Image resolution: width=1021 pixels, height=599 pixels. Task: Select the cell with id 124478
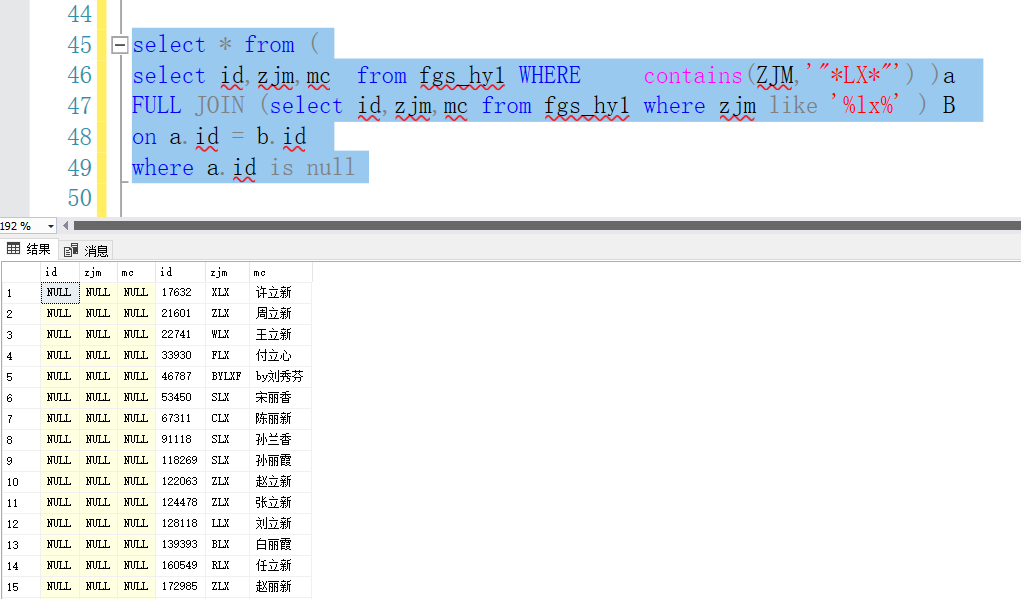180,503
